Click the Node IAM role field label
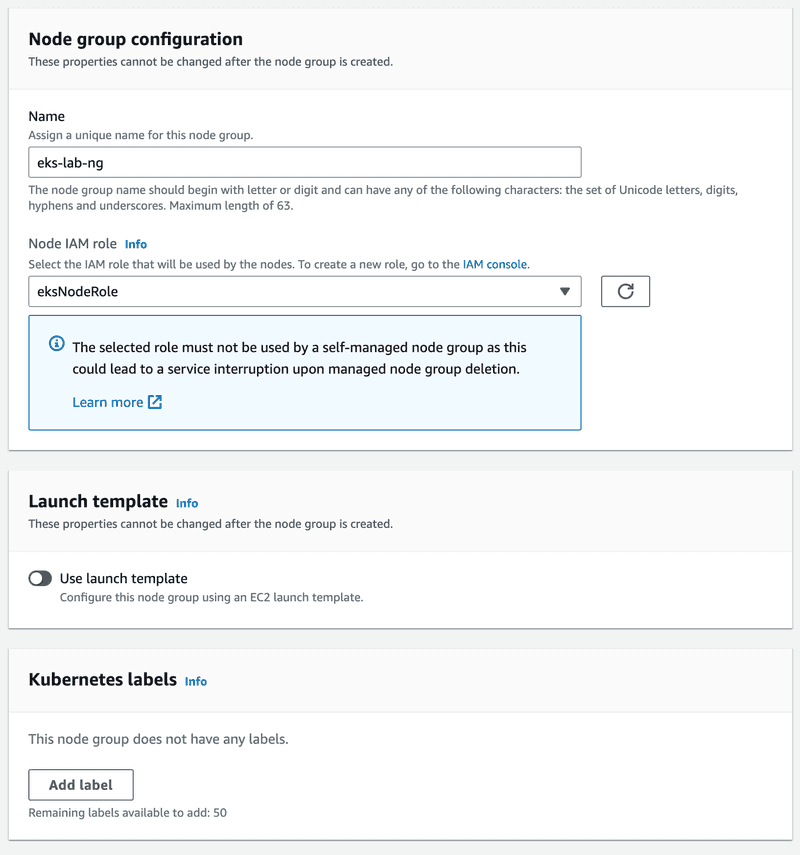 tap(73, 244)
